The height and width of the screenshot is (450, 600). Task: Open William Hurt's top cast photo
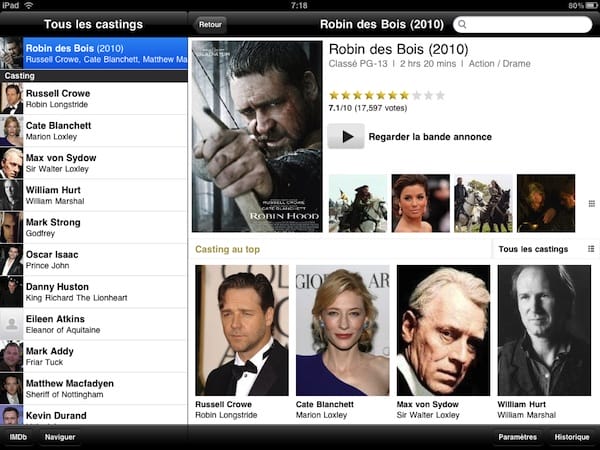pos(544,330)
